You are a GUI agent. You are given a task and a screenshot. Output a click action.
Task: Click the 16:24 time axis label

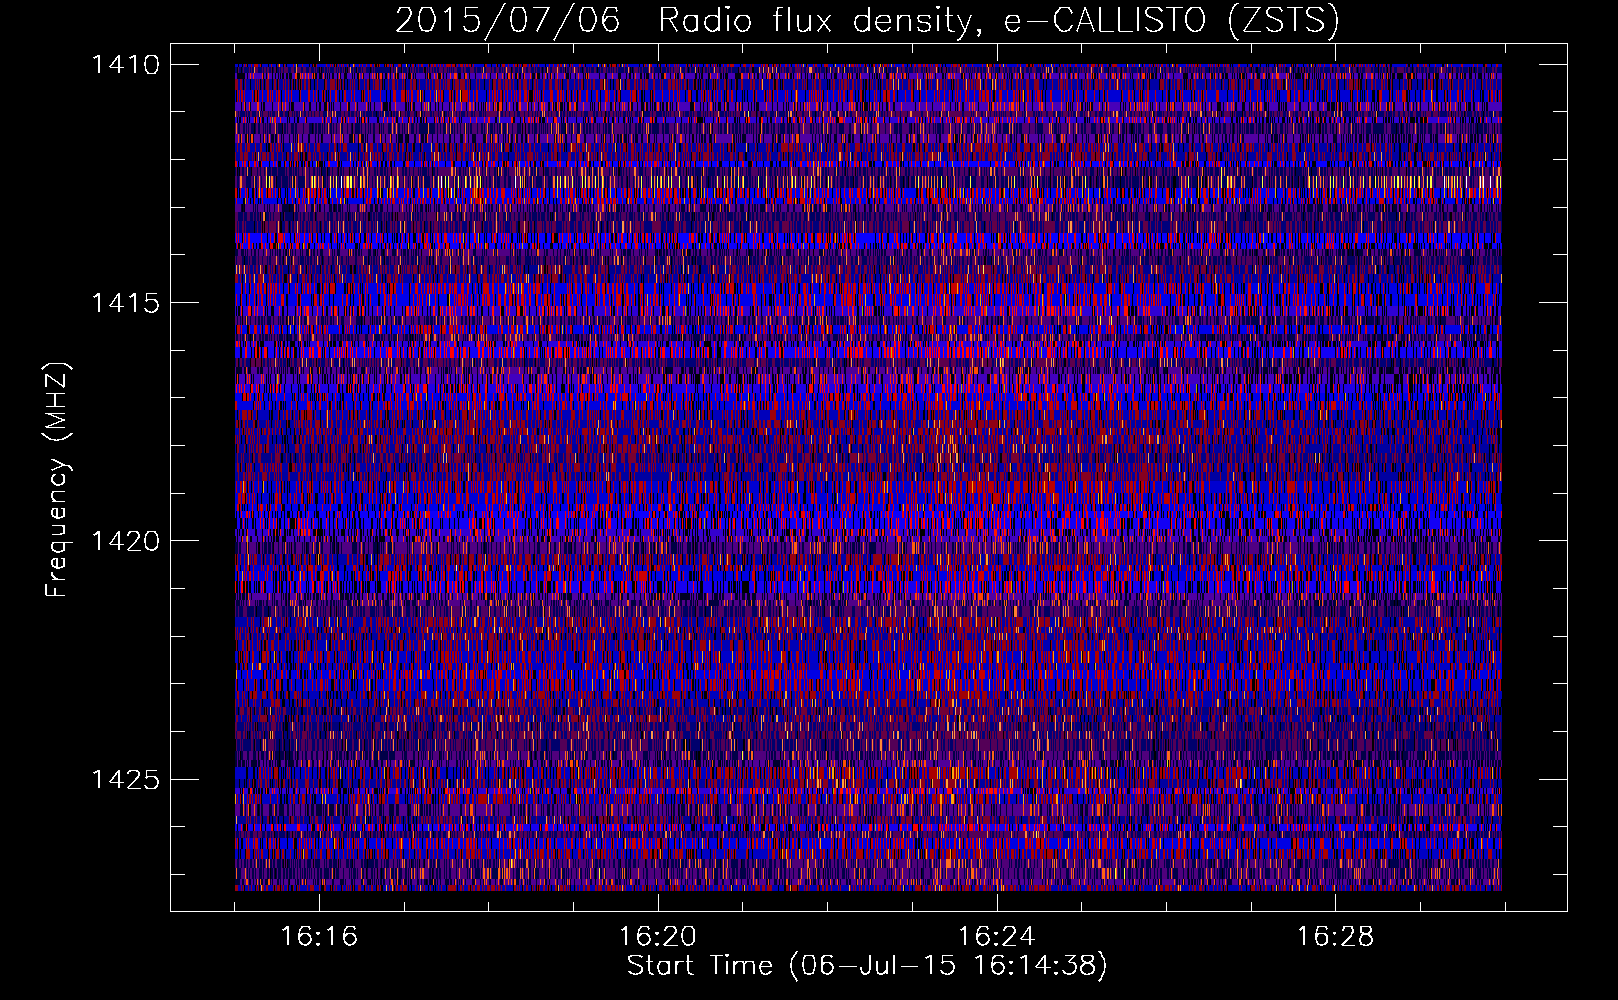997,937
